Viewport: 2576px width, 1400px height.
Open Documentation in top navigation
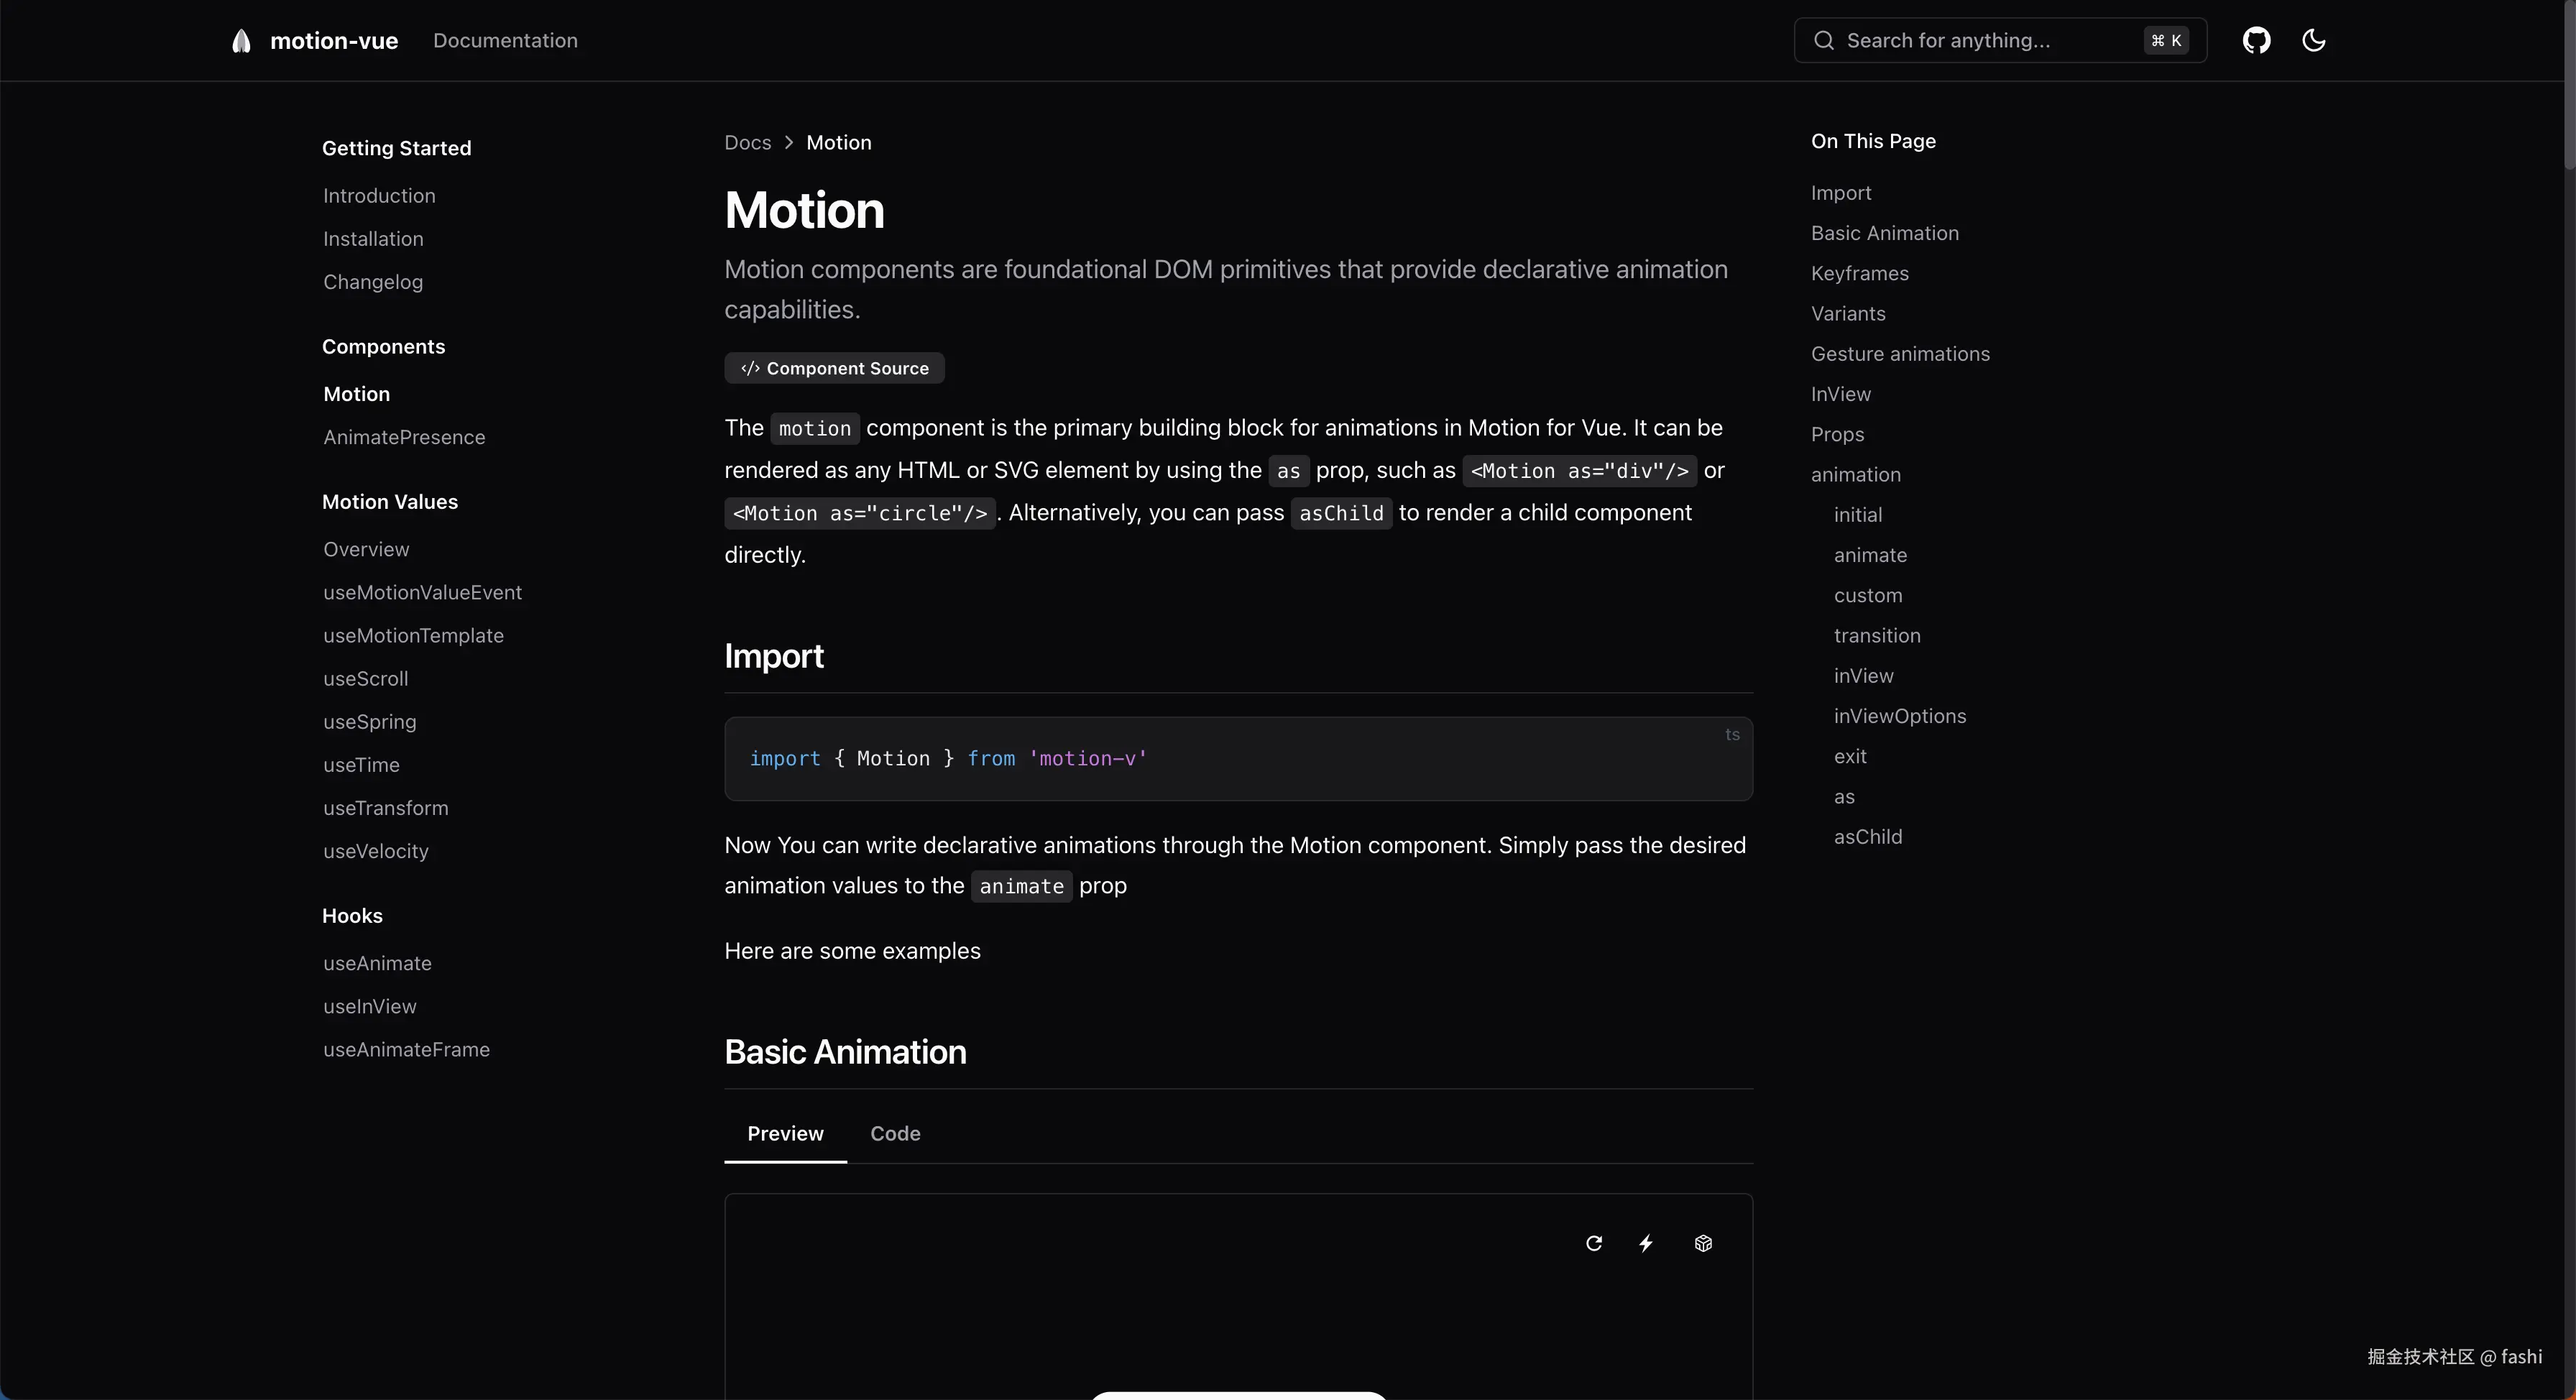coord(505,41)
